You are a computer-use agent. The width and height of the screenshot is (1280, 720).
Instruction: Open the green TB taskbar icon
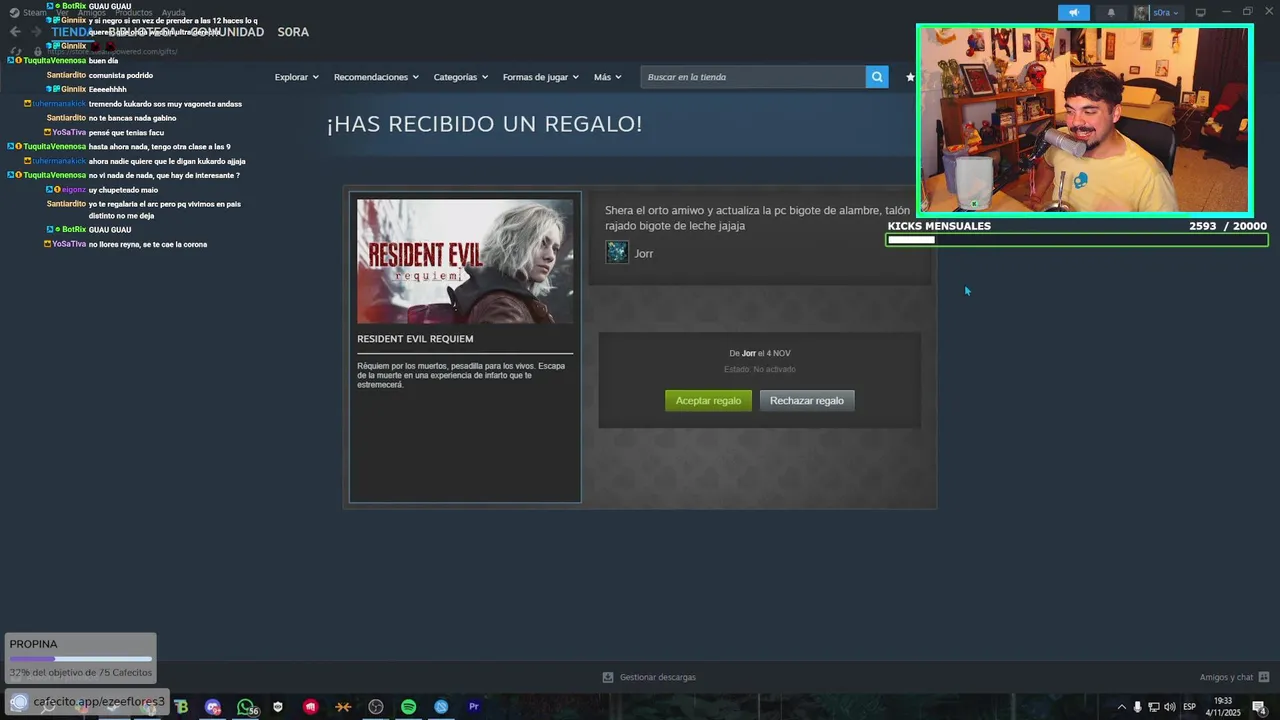point(181,707)
